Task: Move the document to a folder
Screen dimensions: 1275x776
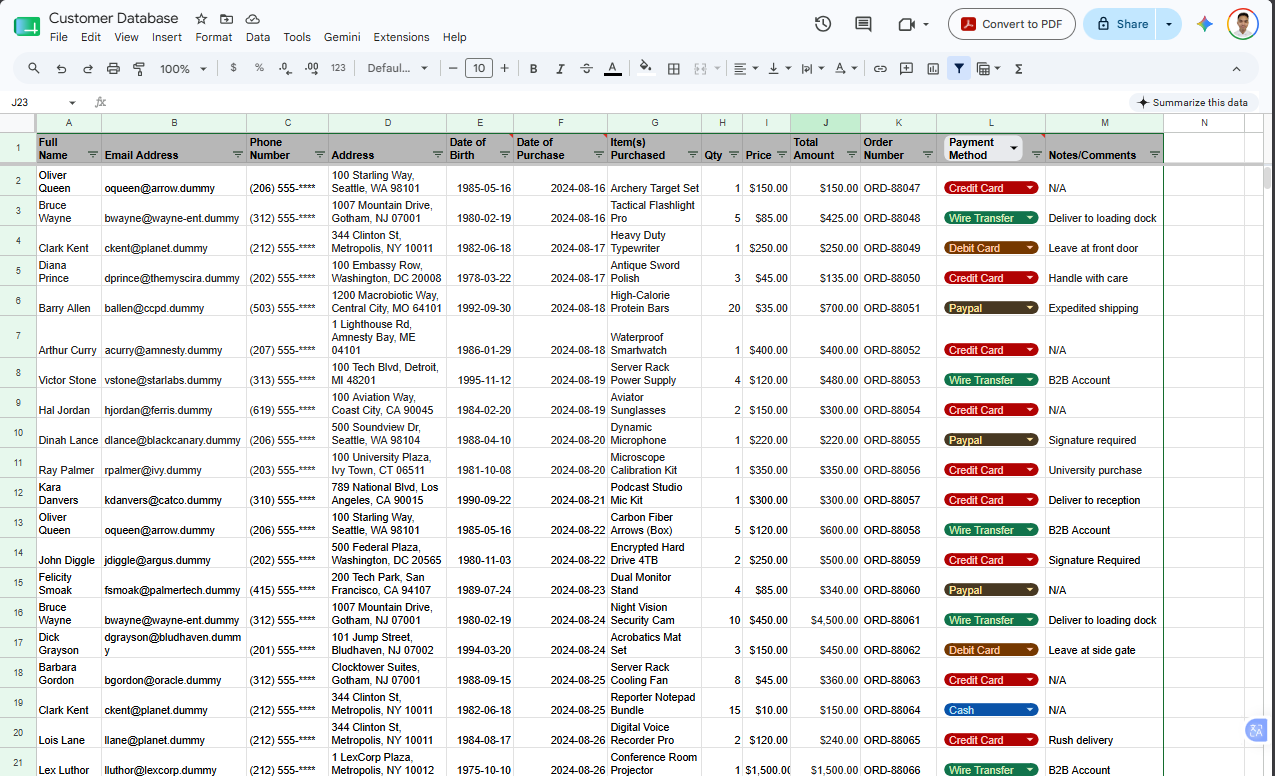Action: tap(227, 19)
